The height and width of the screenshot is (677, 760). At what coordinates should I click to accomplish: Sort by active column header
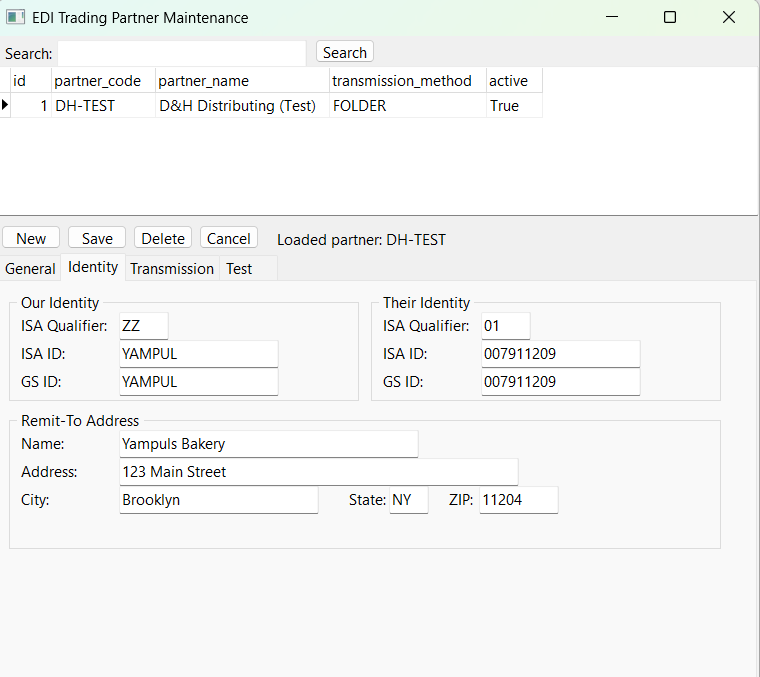pos(514,80)
